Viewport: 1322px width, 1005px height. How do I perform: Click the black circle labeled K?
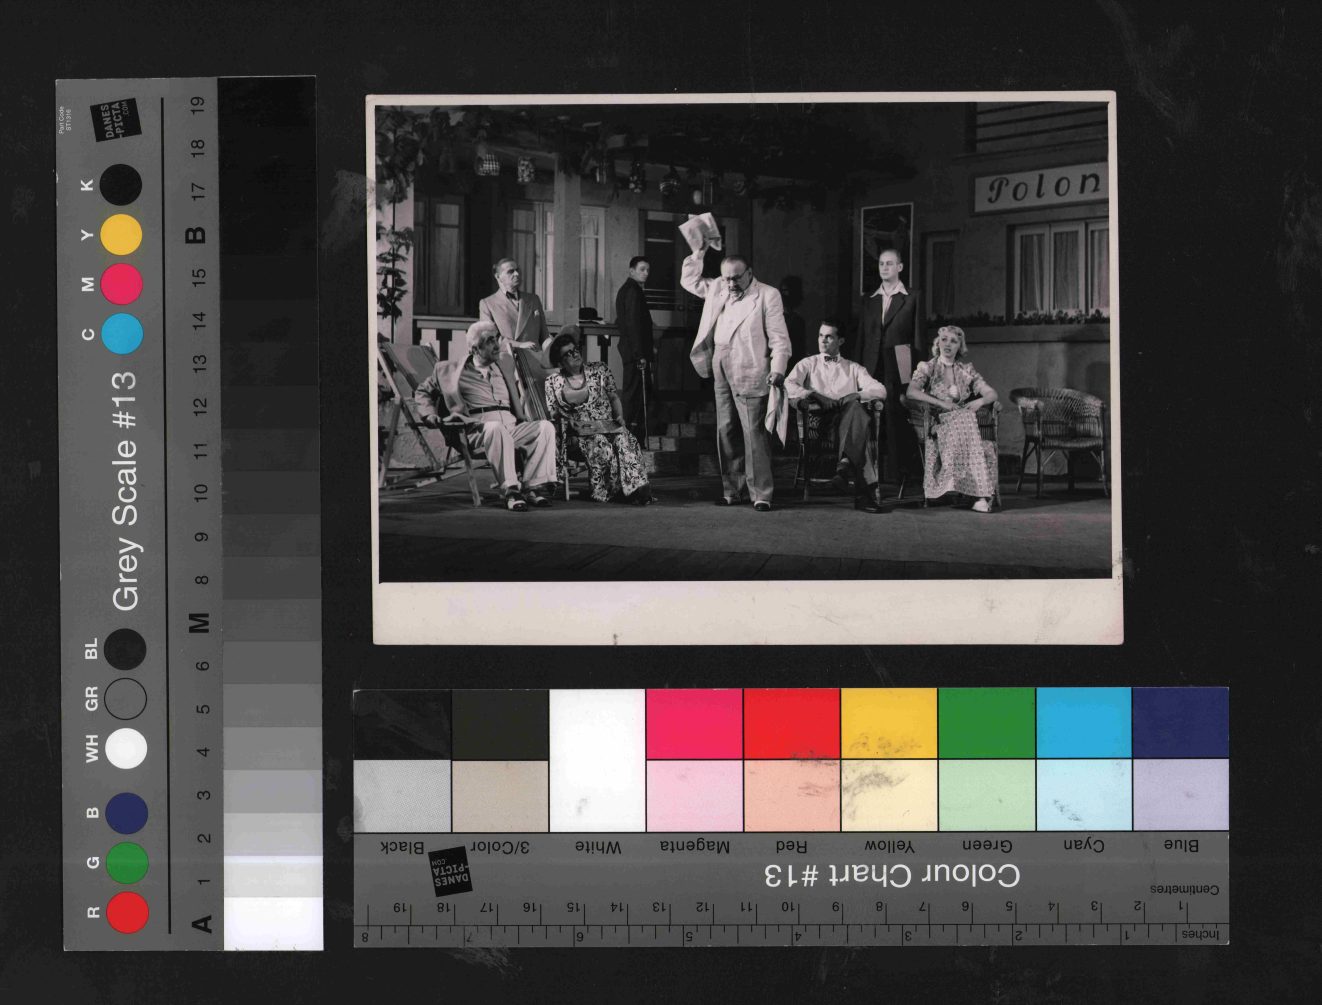point(121,185)
